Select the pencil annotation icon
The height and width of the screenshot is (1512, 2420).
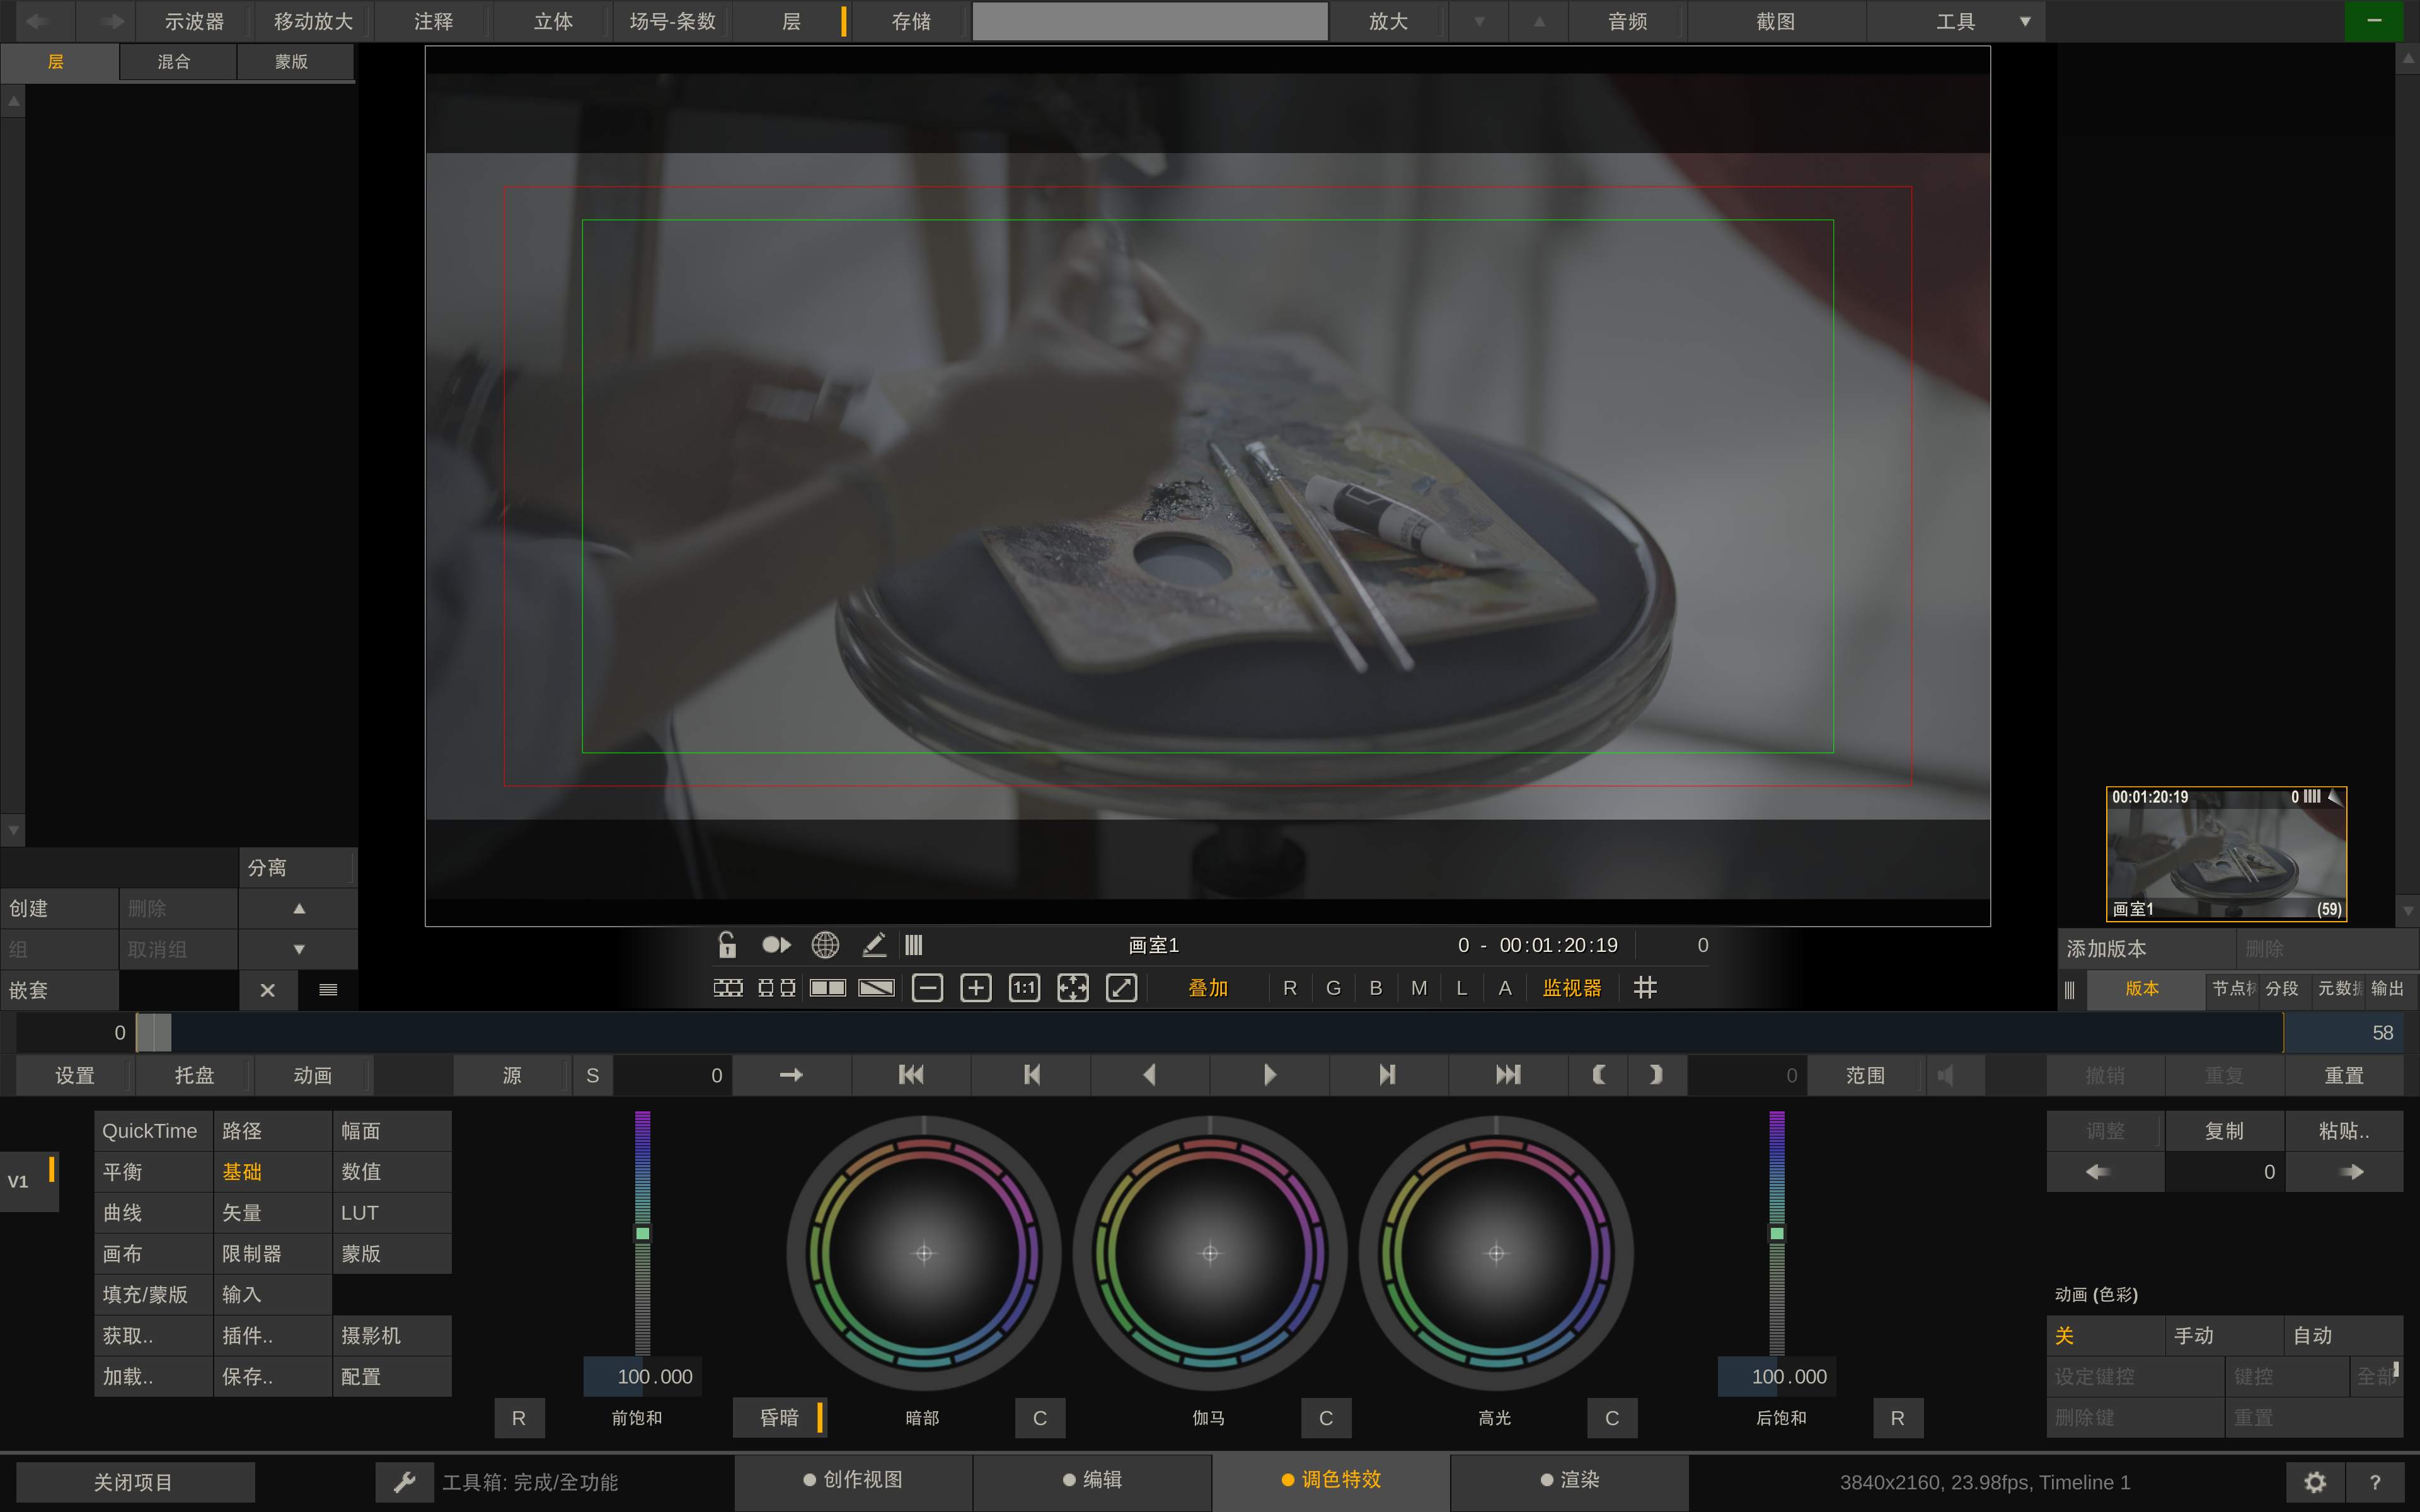click(874, 945)
